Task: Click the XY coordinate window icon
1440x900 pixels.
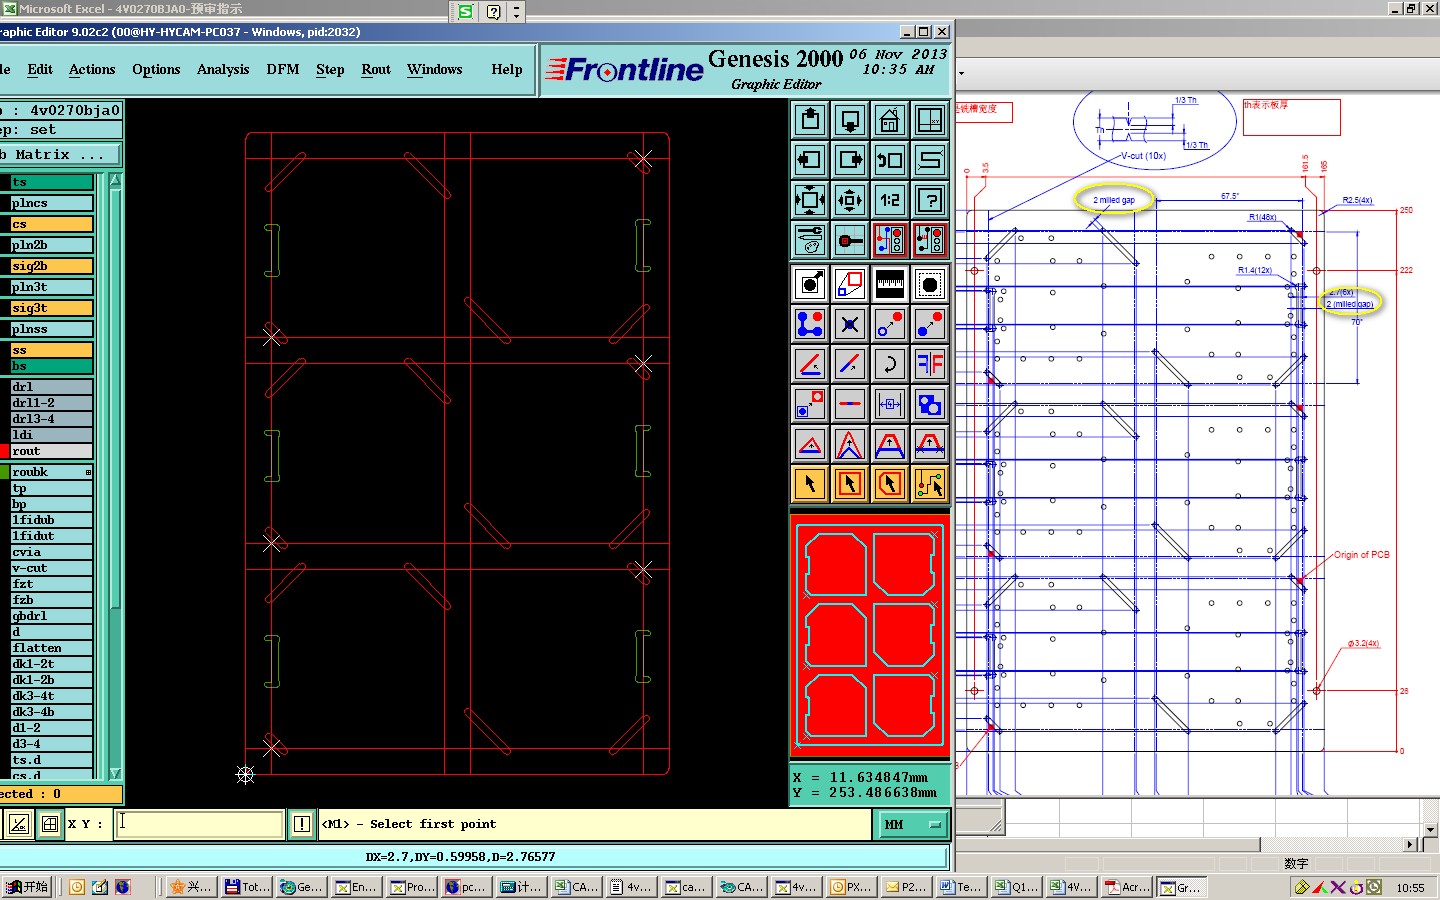Action: (930, 120)
